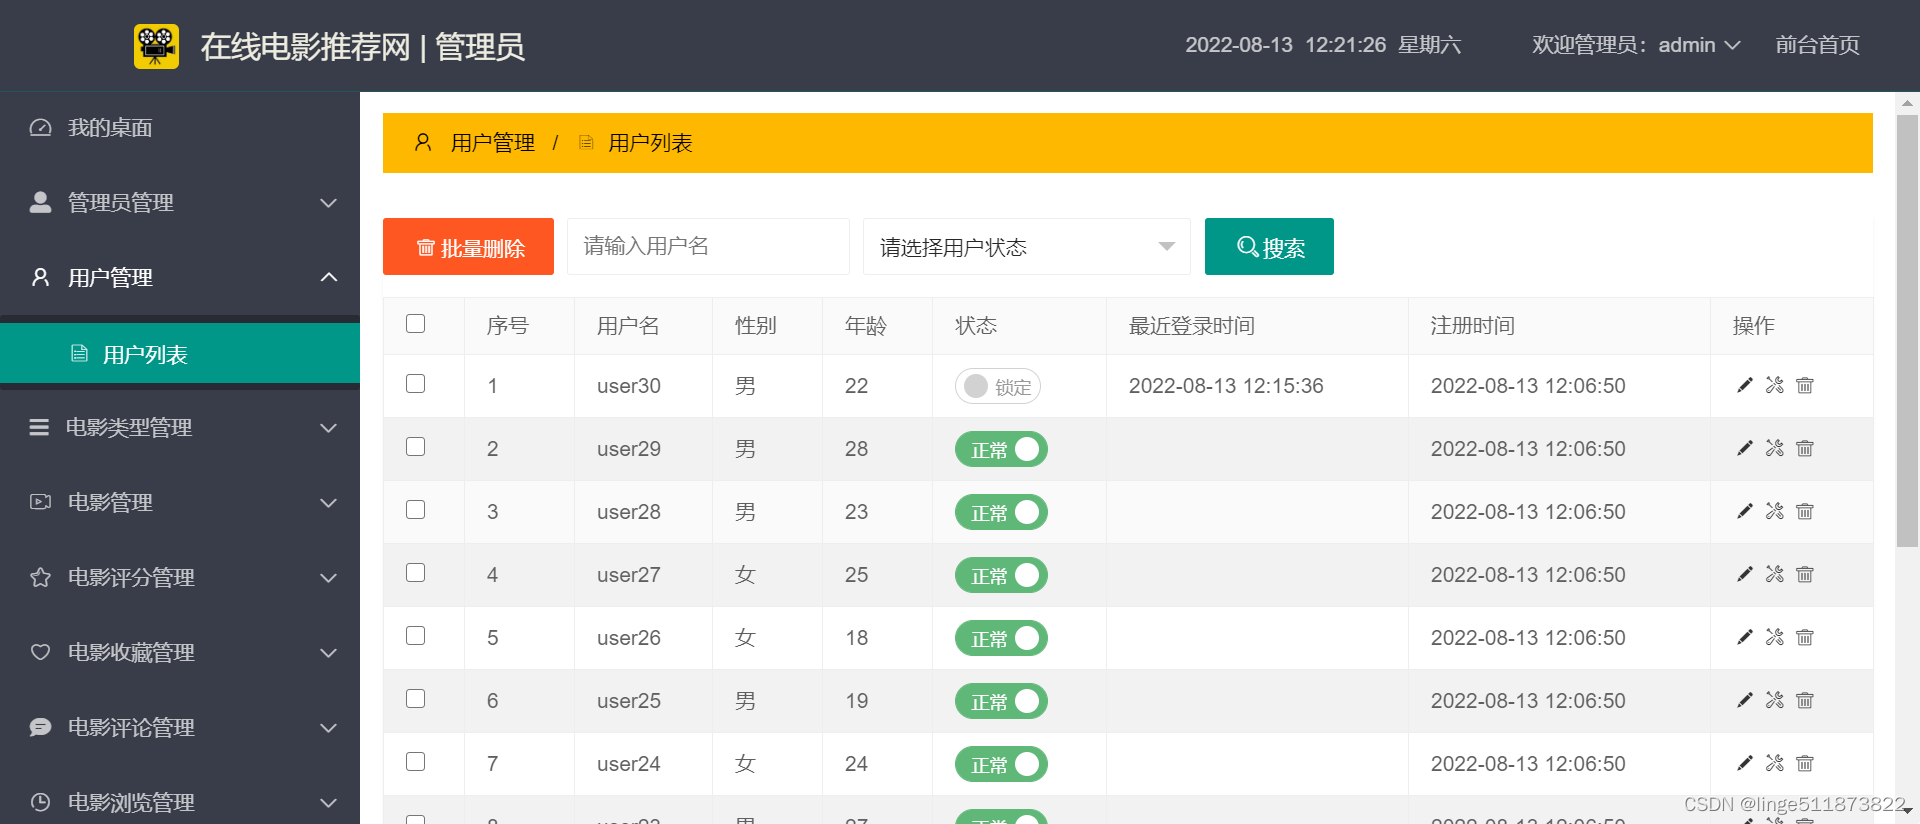
Task: Check the box for user27 row
Action: pyautogui.click(x=416, y=573)
